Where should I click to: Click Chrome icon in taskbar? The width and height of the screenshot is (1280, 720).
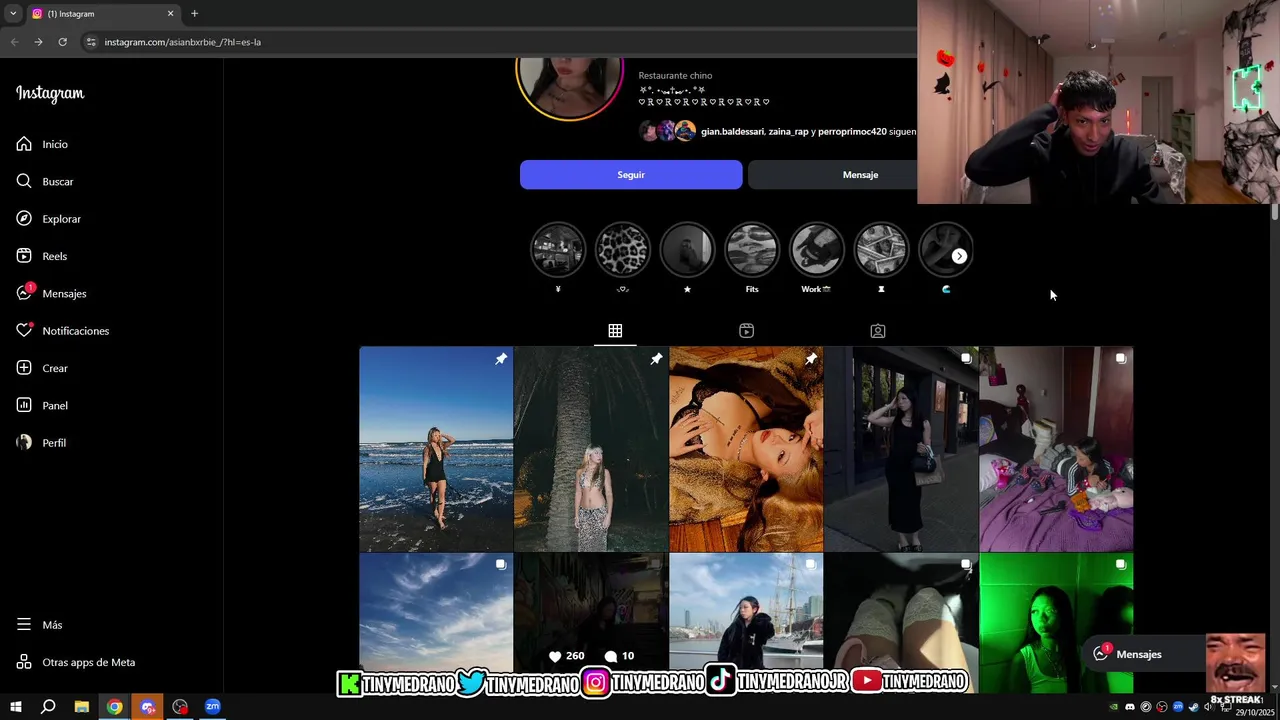(x=115, y=707)
